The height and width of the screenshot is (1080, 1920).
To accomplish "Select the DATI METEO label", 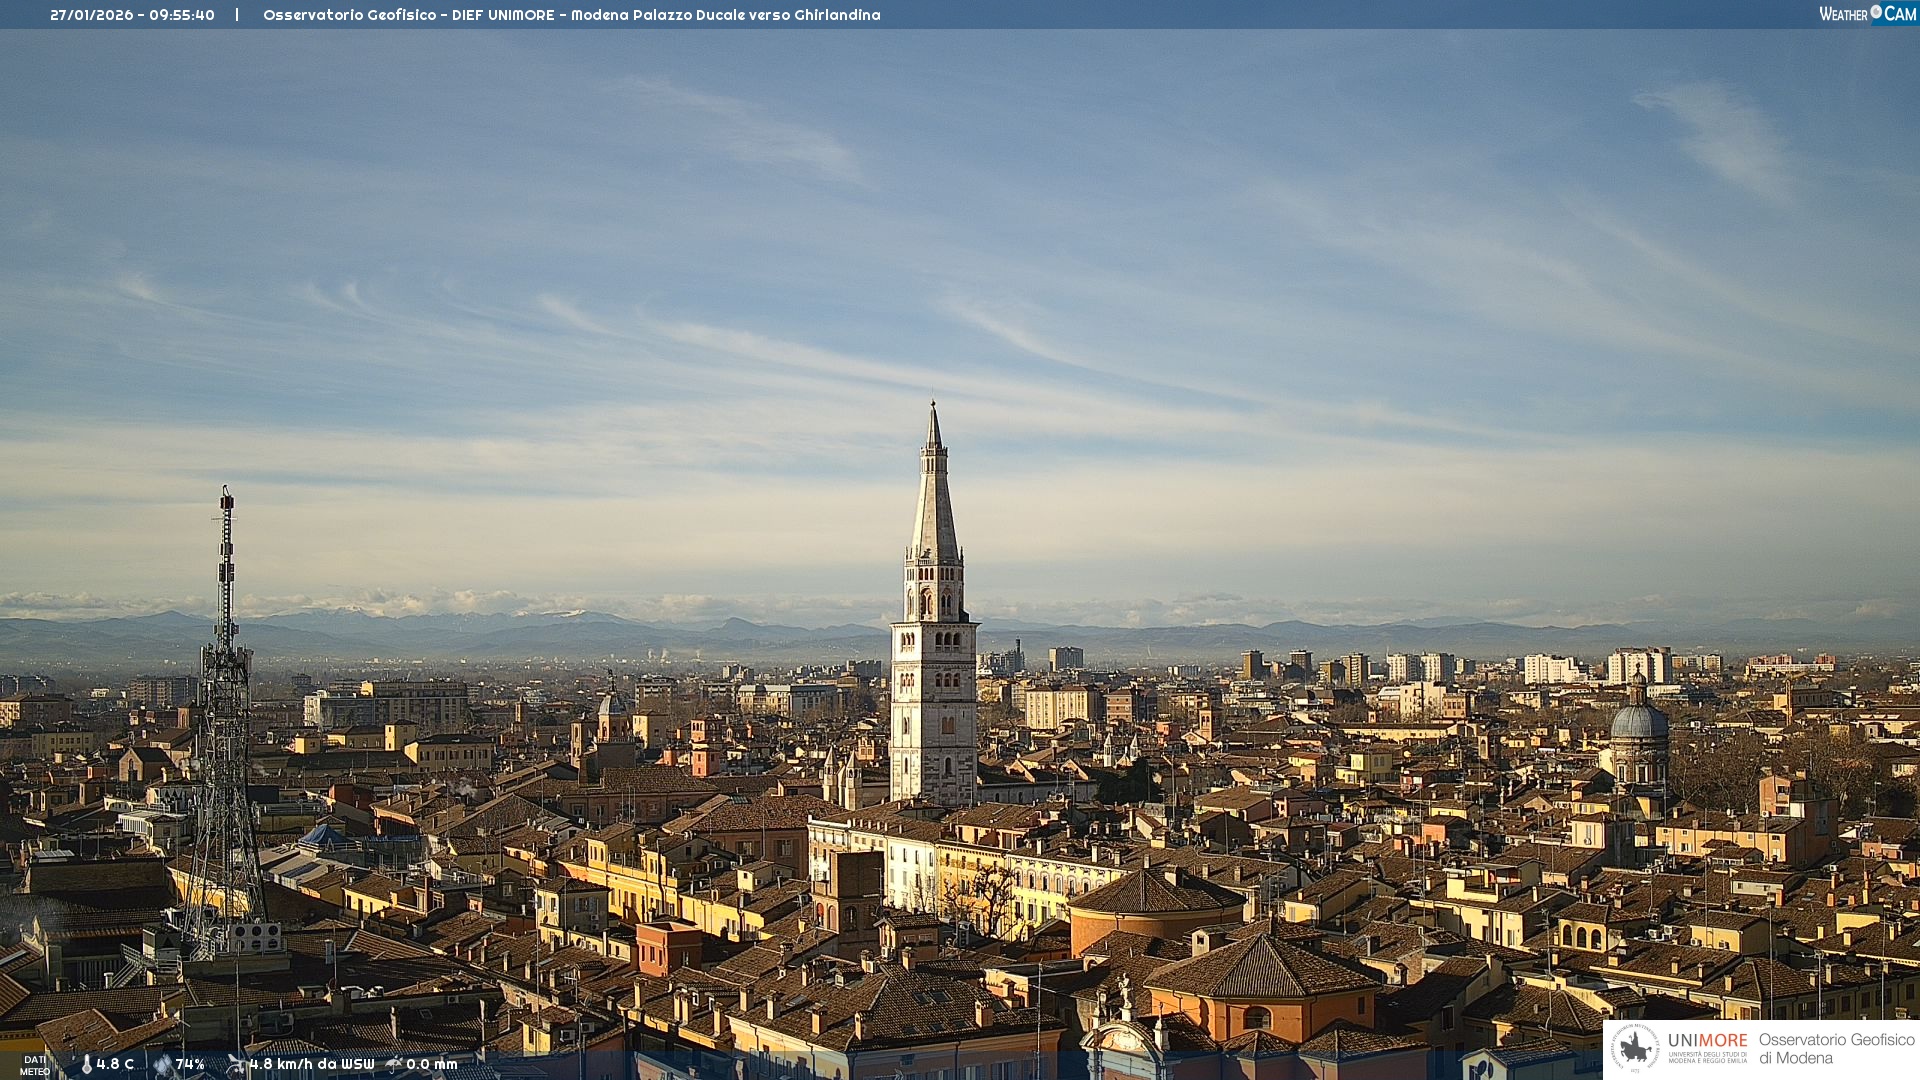I will point(35,1065).
